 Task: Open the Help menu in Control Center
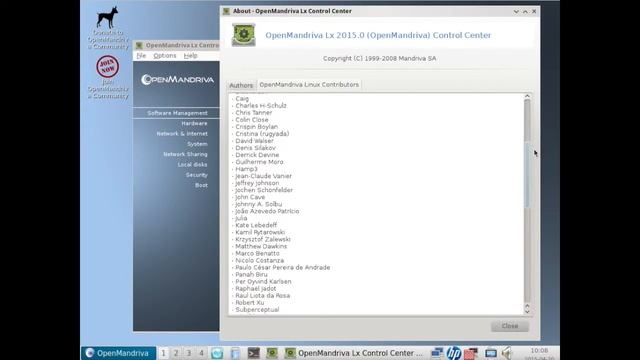tap(190, 56)
